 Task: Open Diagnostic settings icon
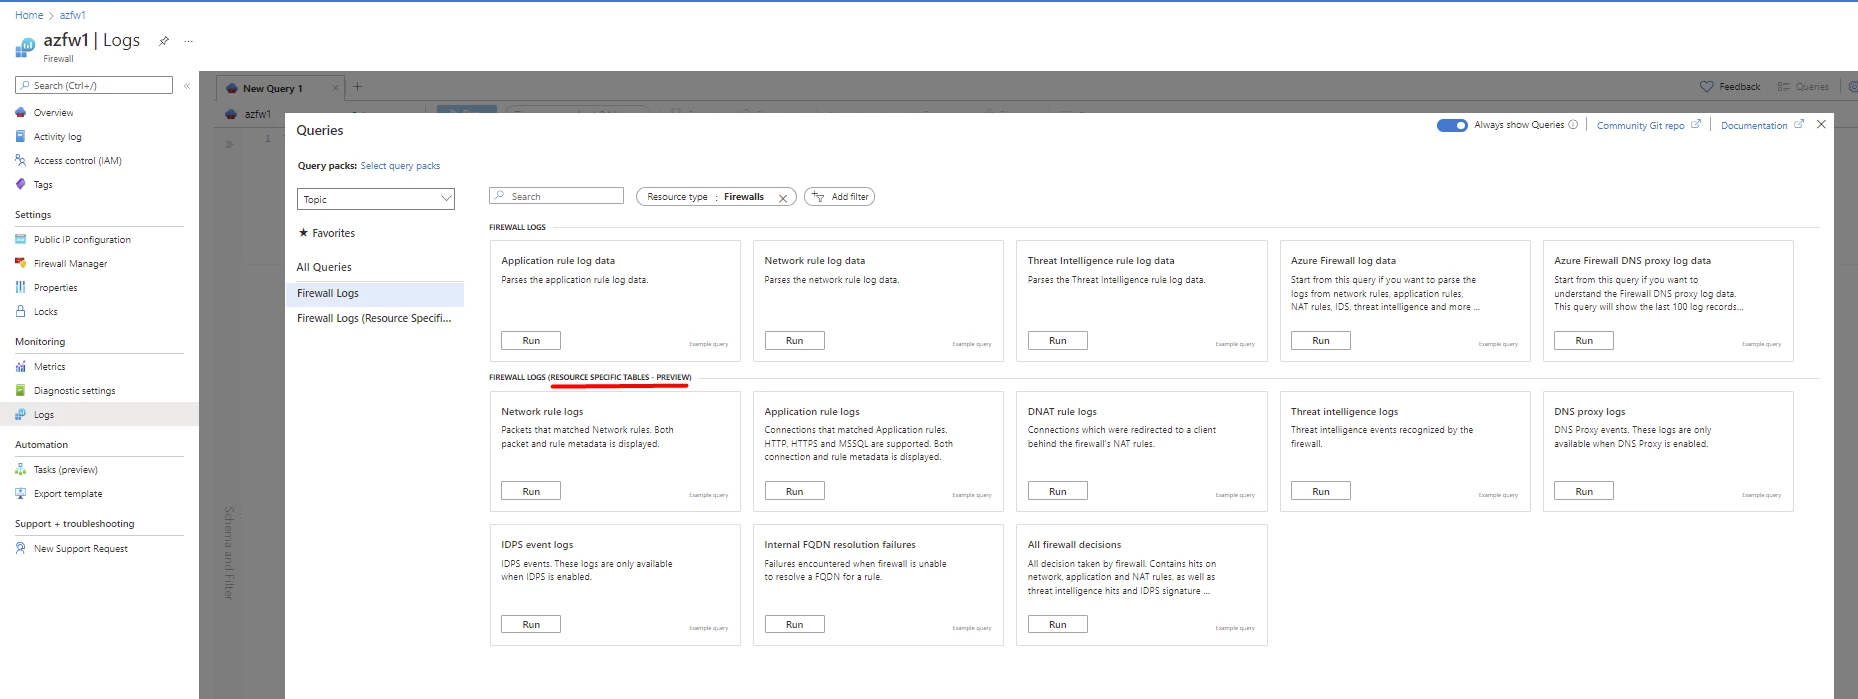21,391
